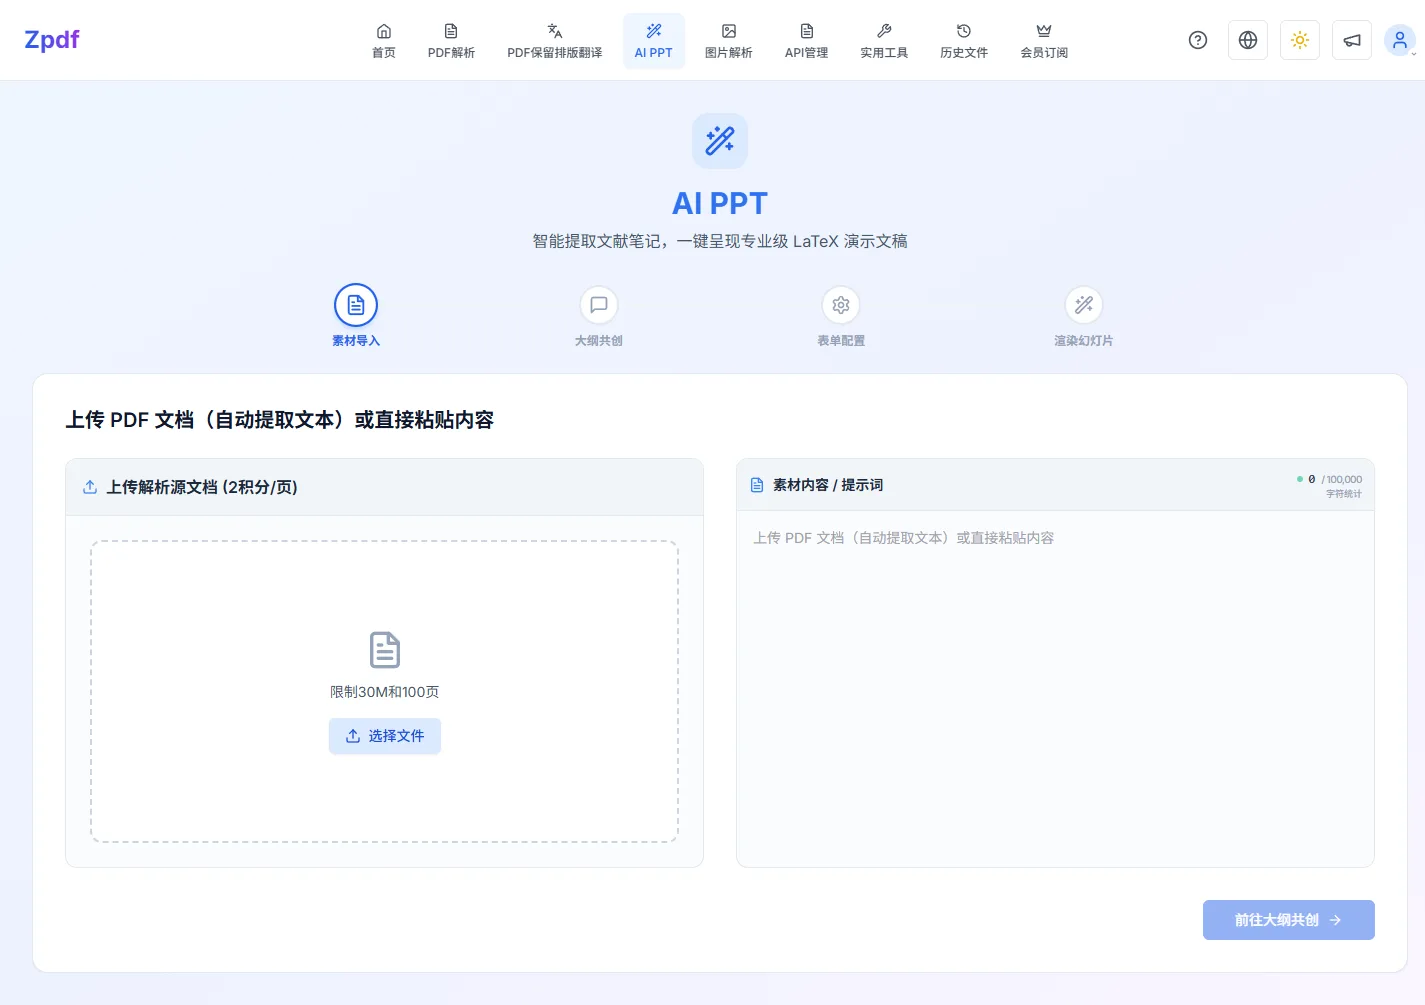Image resolution: width=1425 pixels, height=1005 pixels.
Task: Open the API管理 page
Action: [x=806, y=41]
